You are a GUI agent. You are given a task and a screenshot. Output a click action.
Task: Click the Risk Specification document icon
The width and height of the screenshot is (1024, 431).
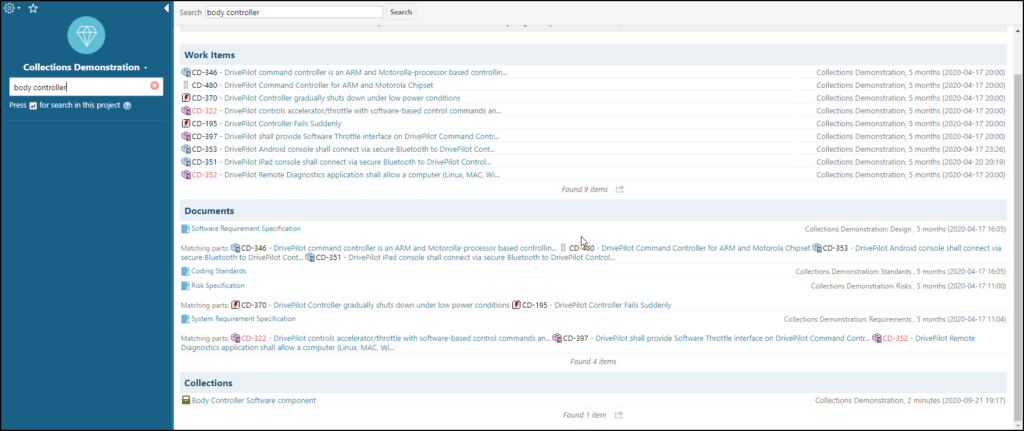click(185, 286)
